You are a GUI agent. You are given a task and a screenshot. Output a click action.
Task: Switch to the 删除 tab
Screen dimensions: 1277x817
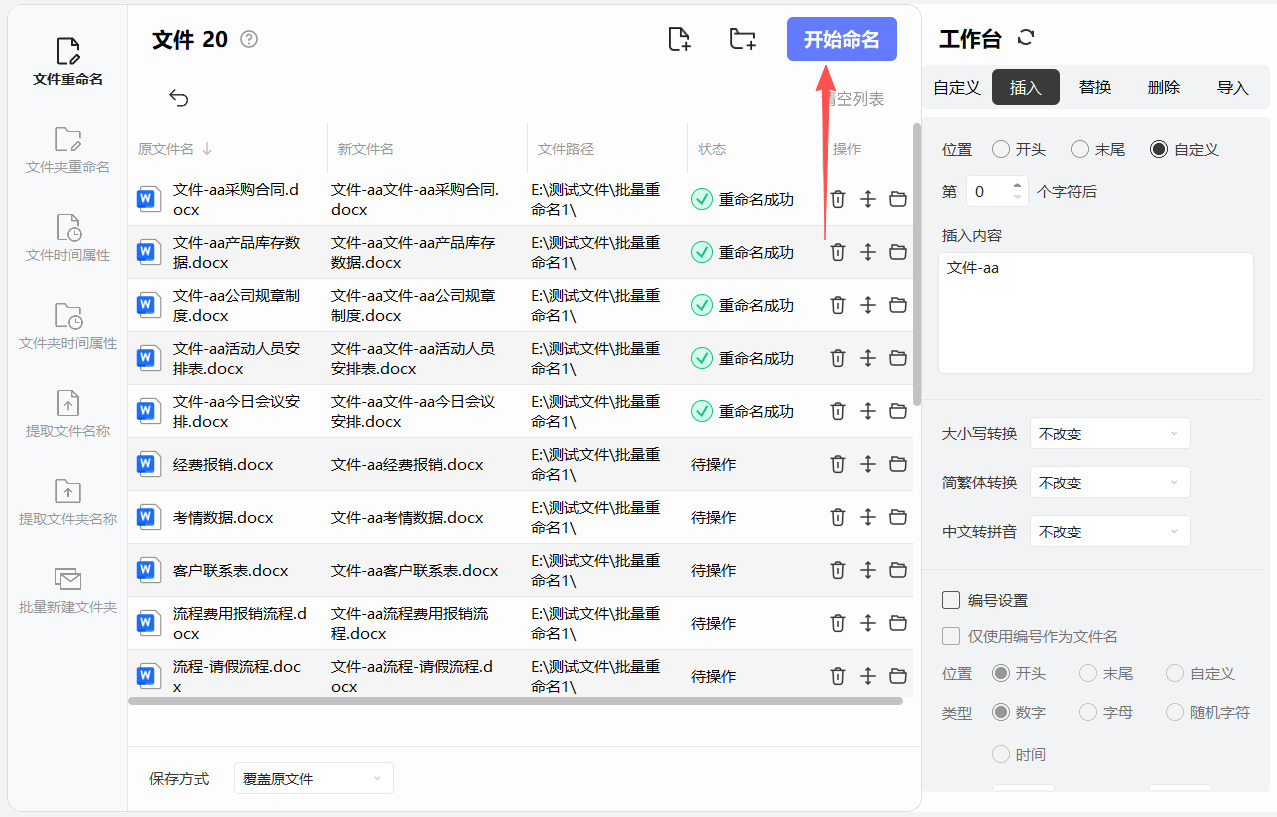[x=1164, y=88]
